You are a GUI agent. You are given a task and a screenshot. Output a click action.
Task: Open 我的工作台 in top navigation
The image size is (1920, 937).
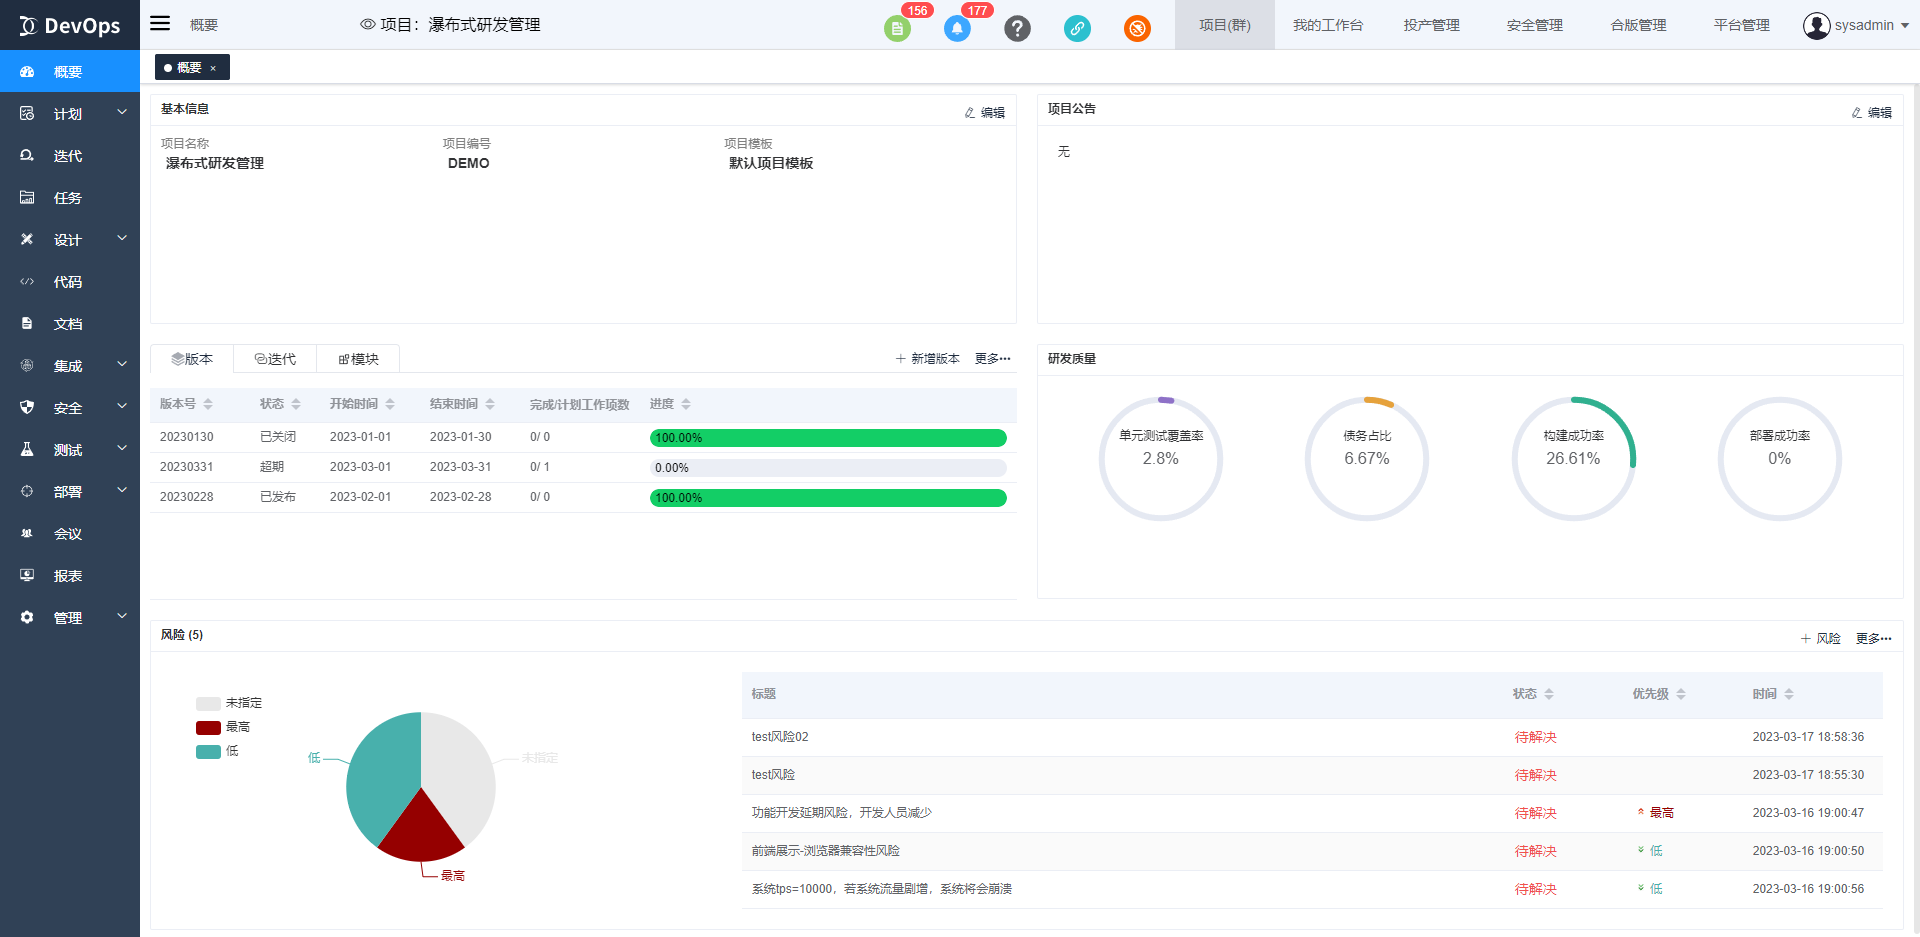click(x=1327, y=25)
